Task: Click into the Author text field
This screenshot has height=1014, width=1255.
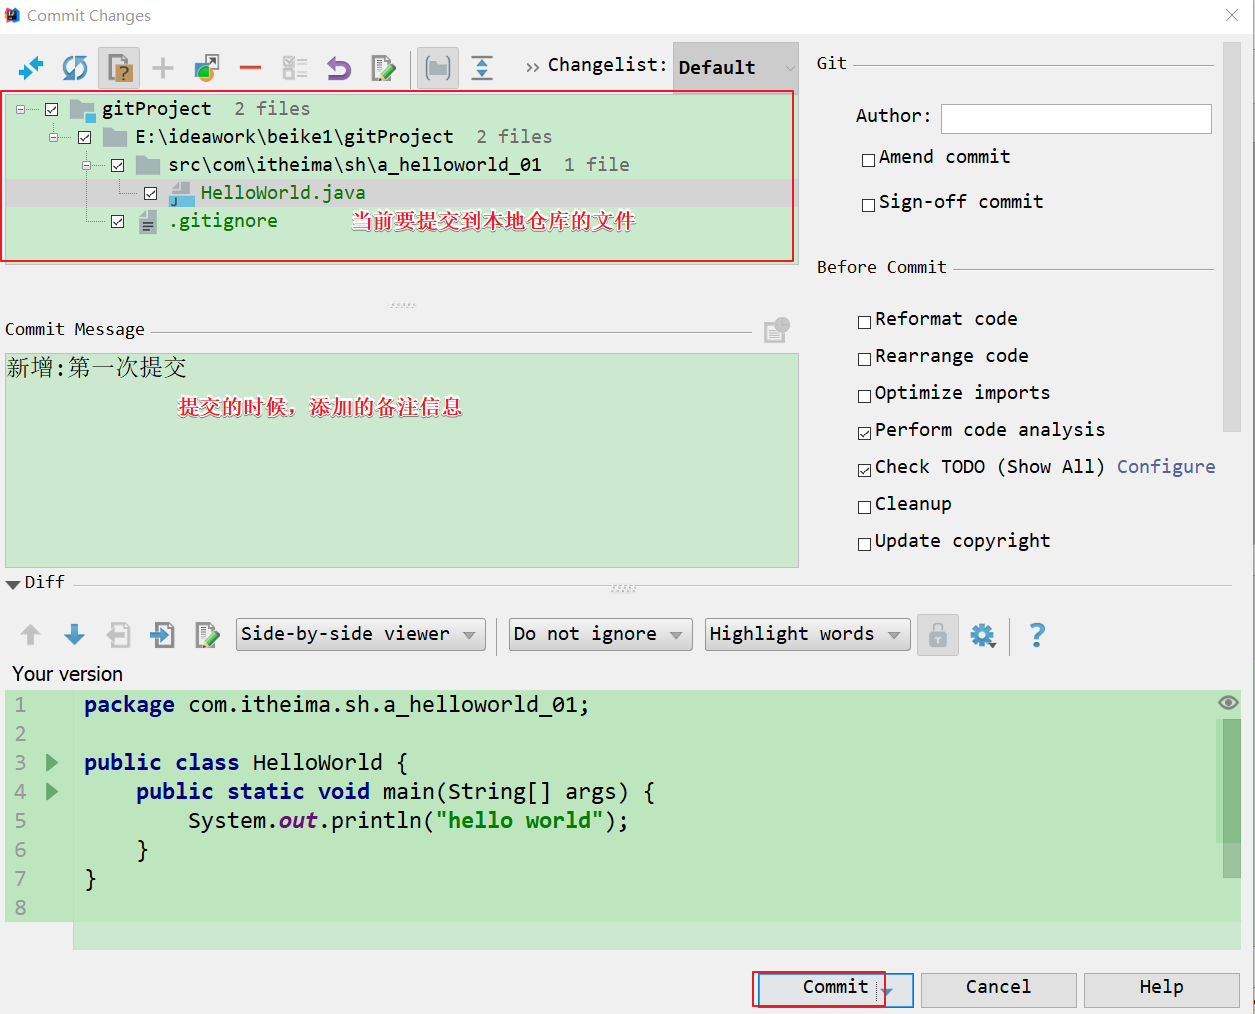Action: click(x=1075, y=119)
